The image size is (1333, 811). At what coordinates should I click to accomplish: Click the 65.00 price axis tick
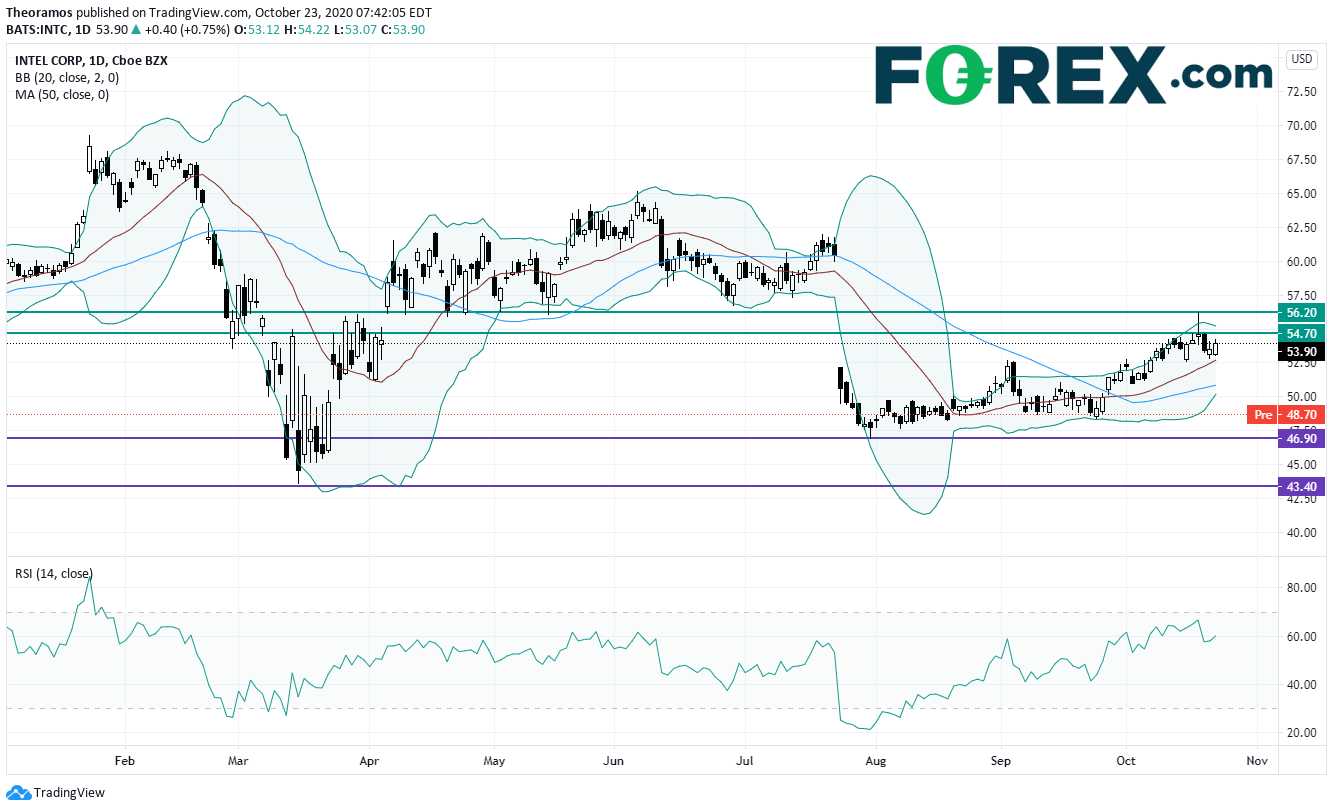(1301, 193)
